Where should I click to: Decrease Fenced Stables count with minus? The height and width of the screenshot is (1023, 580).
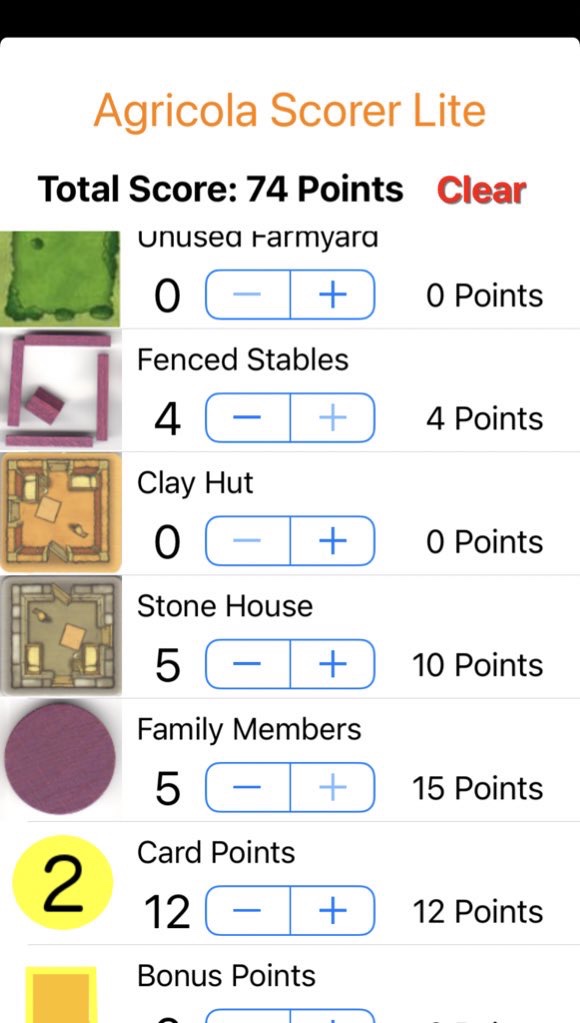(248, 418)
